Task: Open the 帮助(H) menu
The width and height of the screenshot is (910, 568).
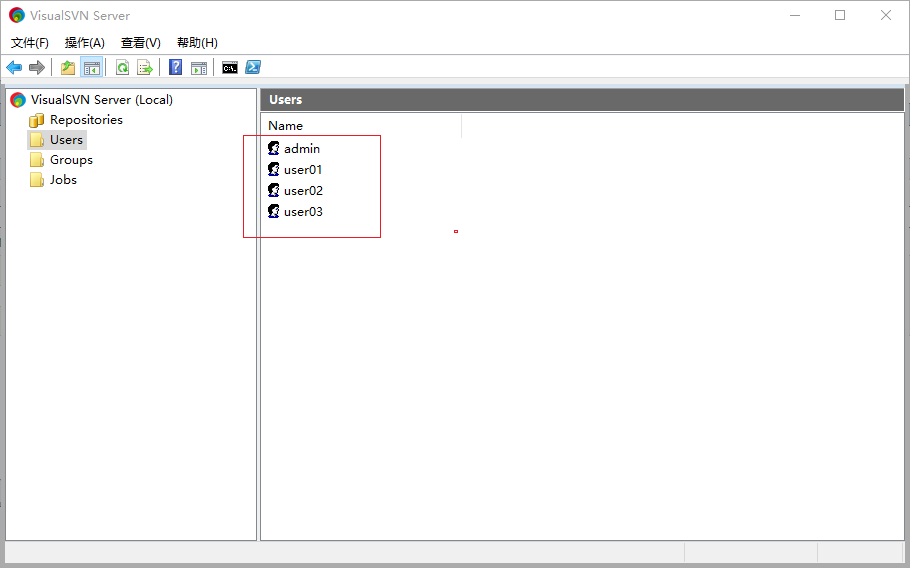Action: pyautogui.click(x=197, y=43)
